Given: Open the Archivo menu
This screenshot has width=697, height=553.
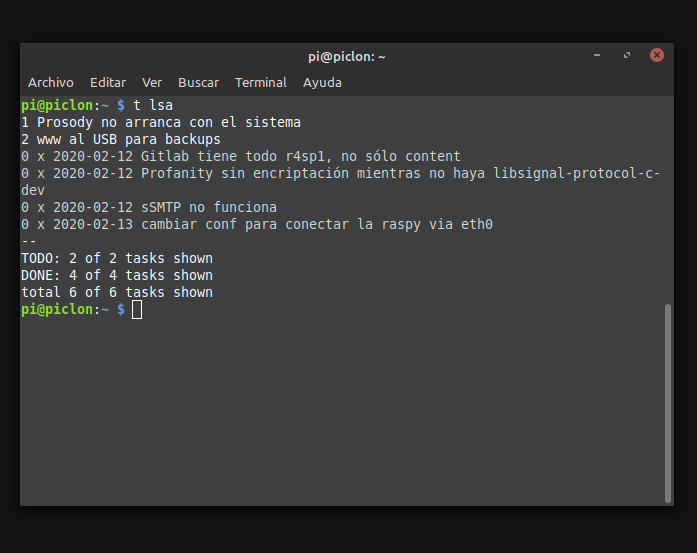Looking at the screenshot, I should click(x=51, y=83).
